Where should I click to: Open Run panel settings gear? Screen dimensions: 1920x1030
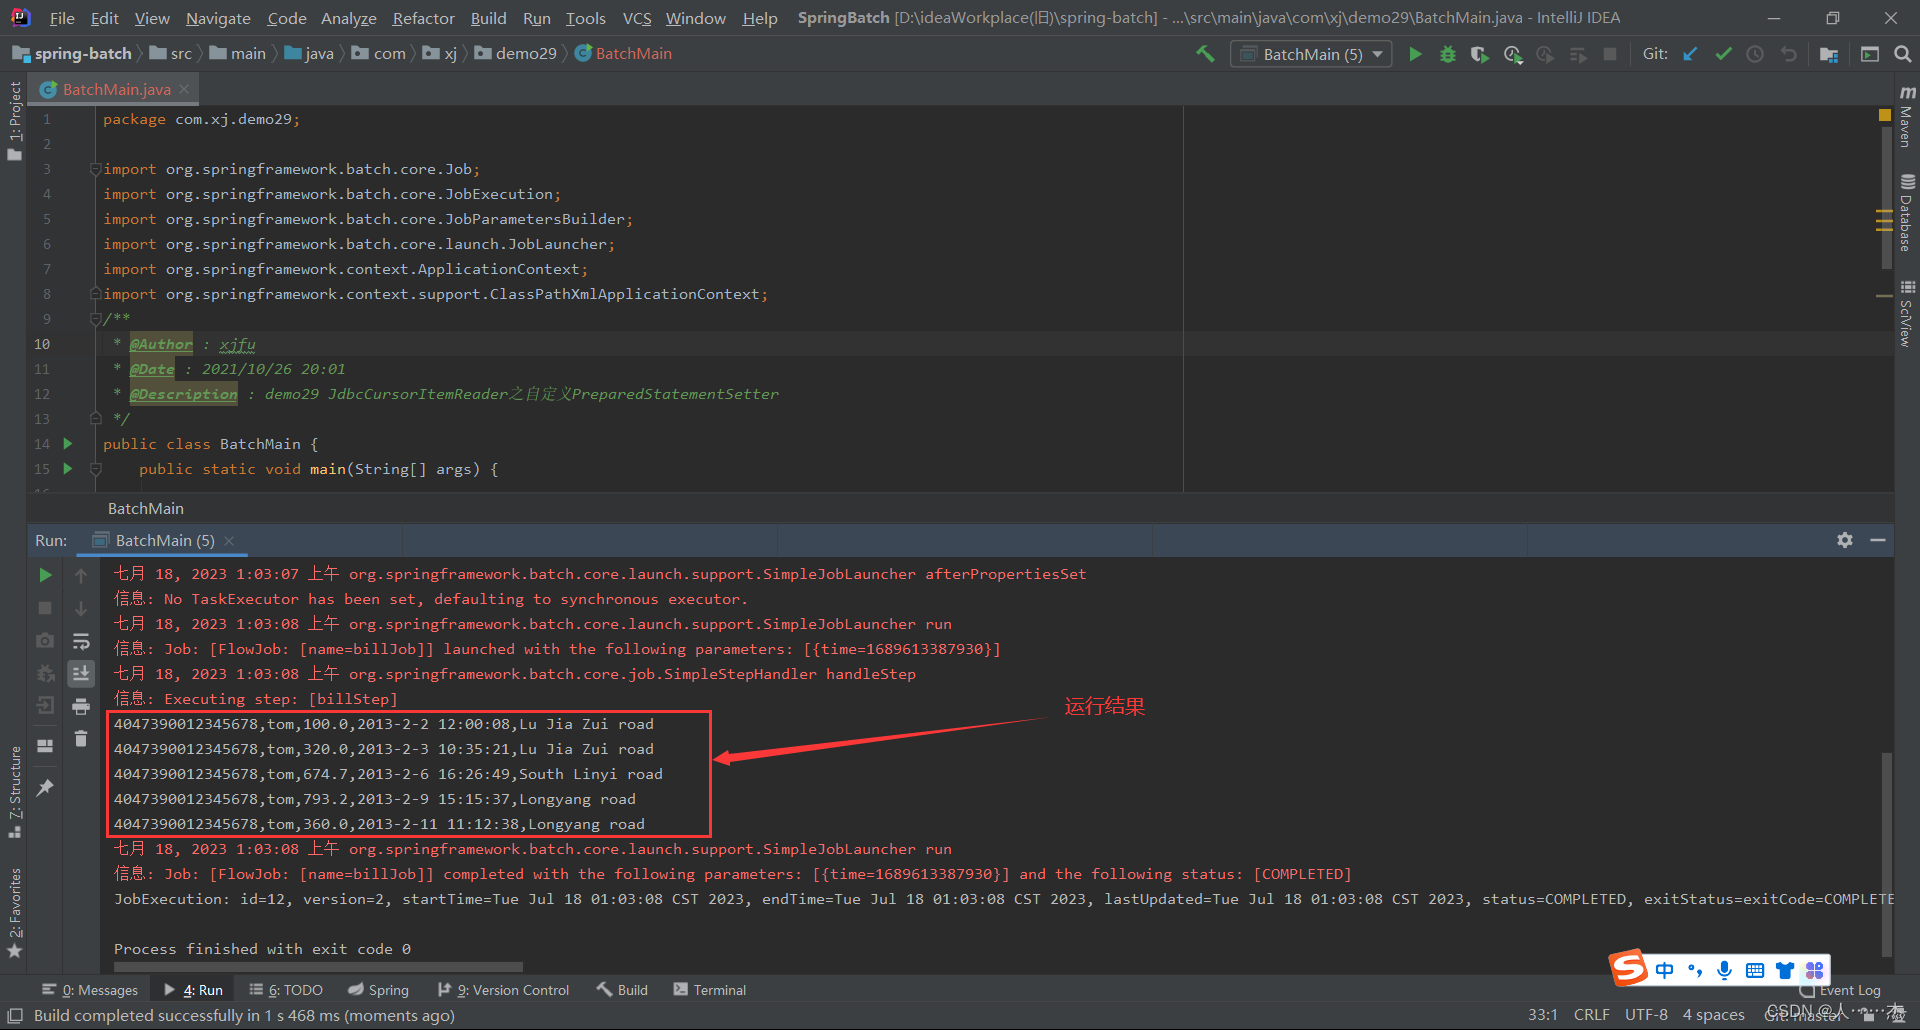1845,540
